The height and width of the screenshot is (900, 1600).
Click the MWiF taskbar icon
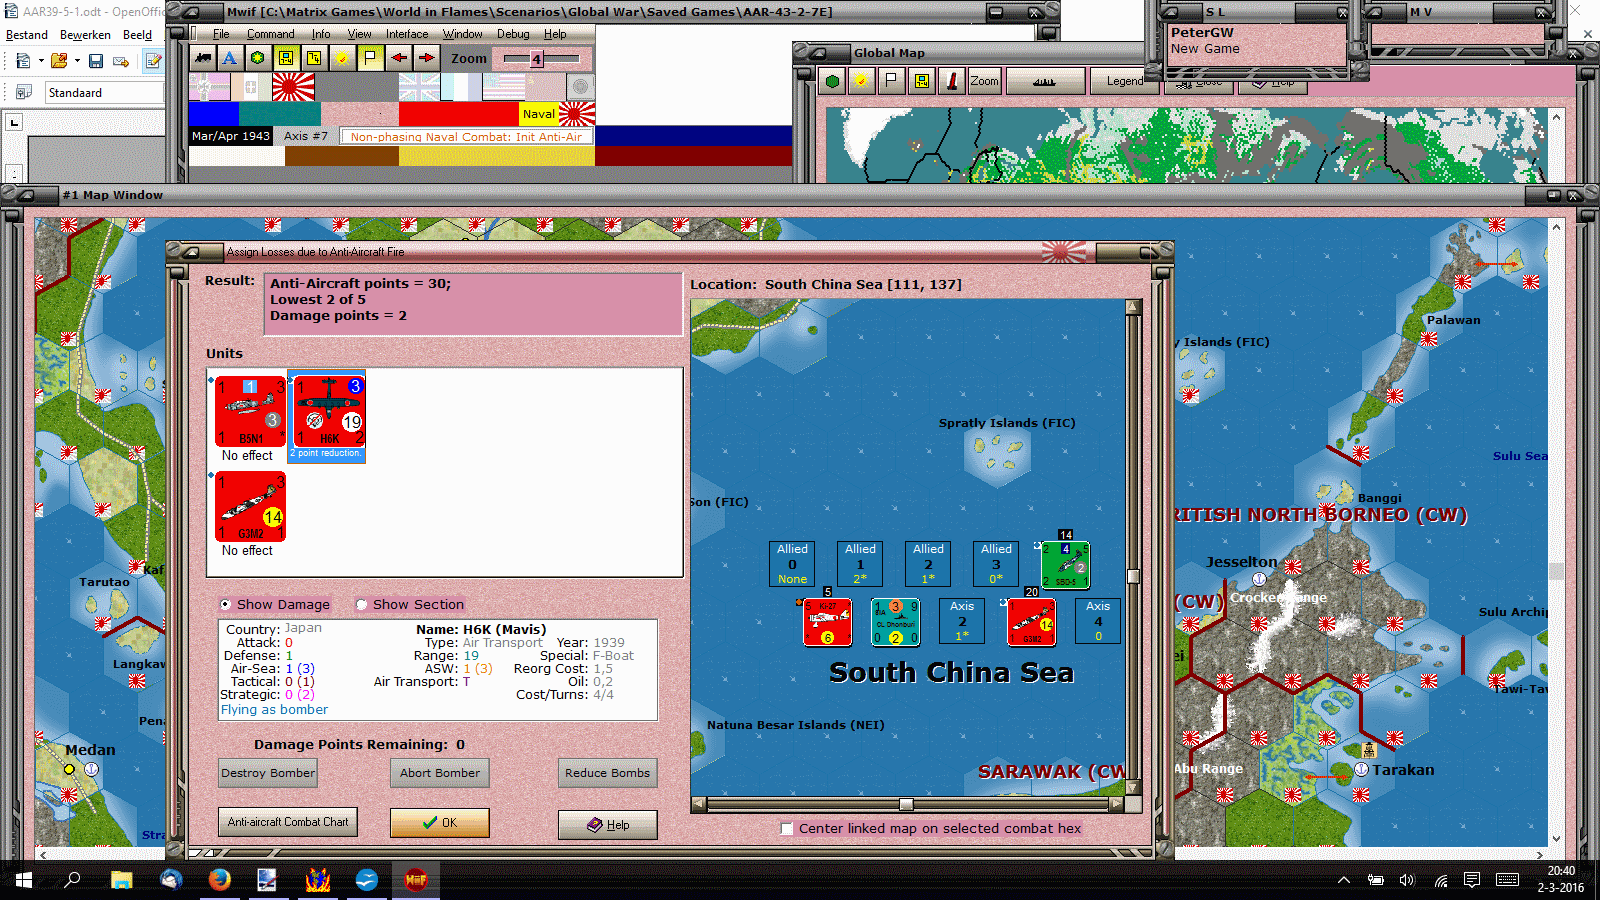coord(416,880)
